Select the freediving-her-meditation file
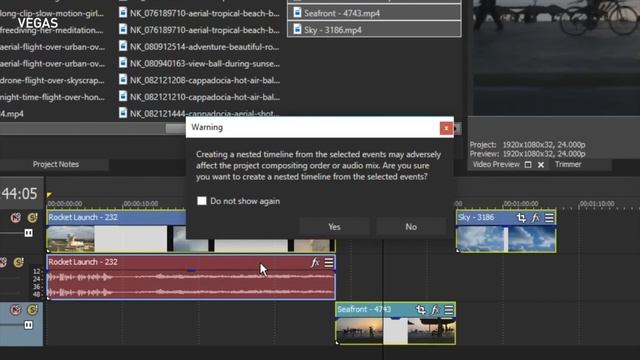640x360 pixels. (x=52, y=30)
